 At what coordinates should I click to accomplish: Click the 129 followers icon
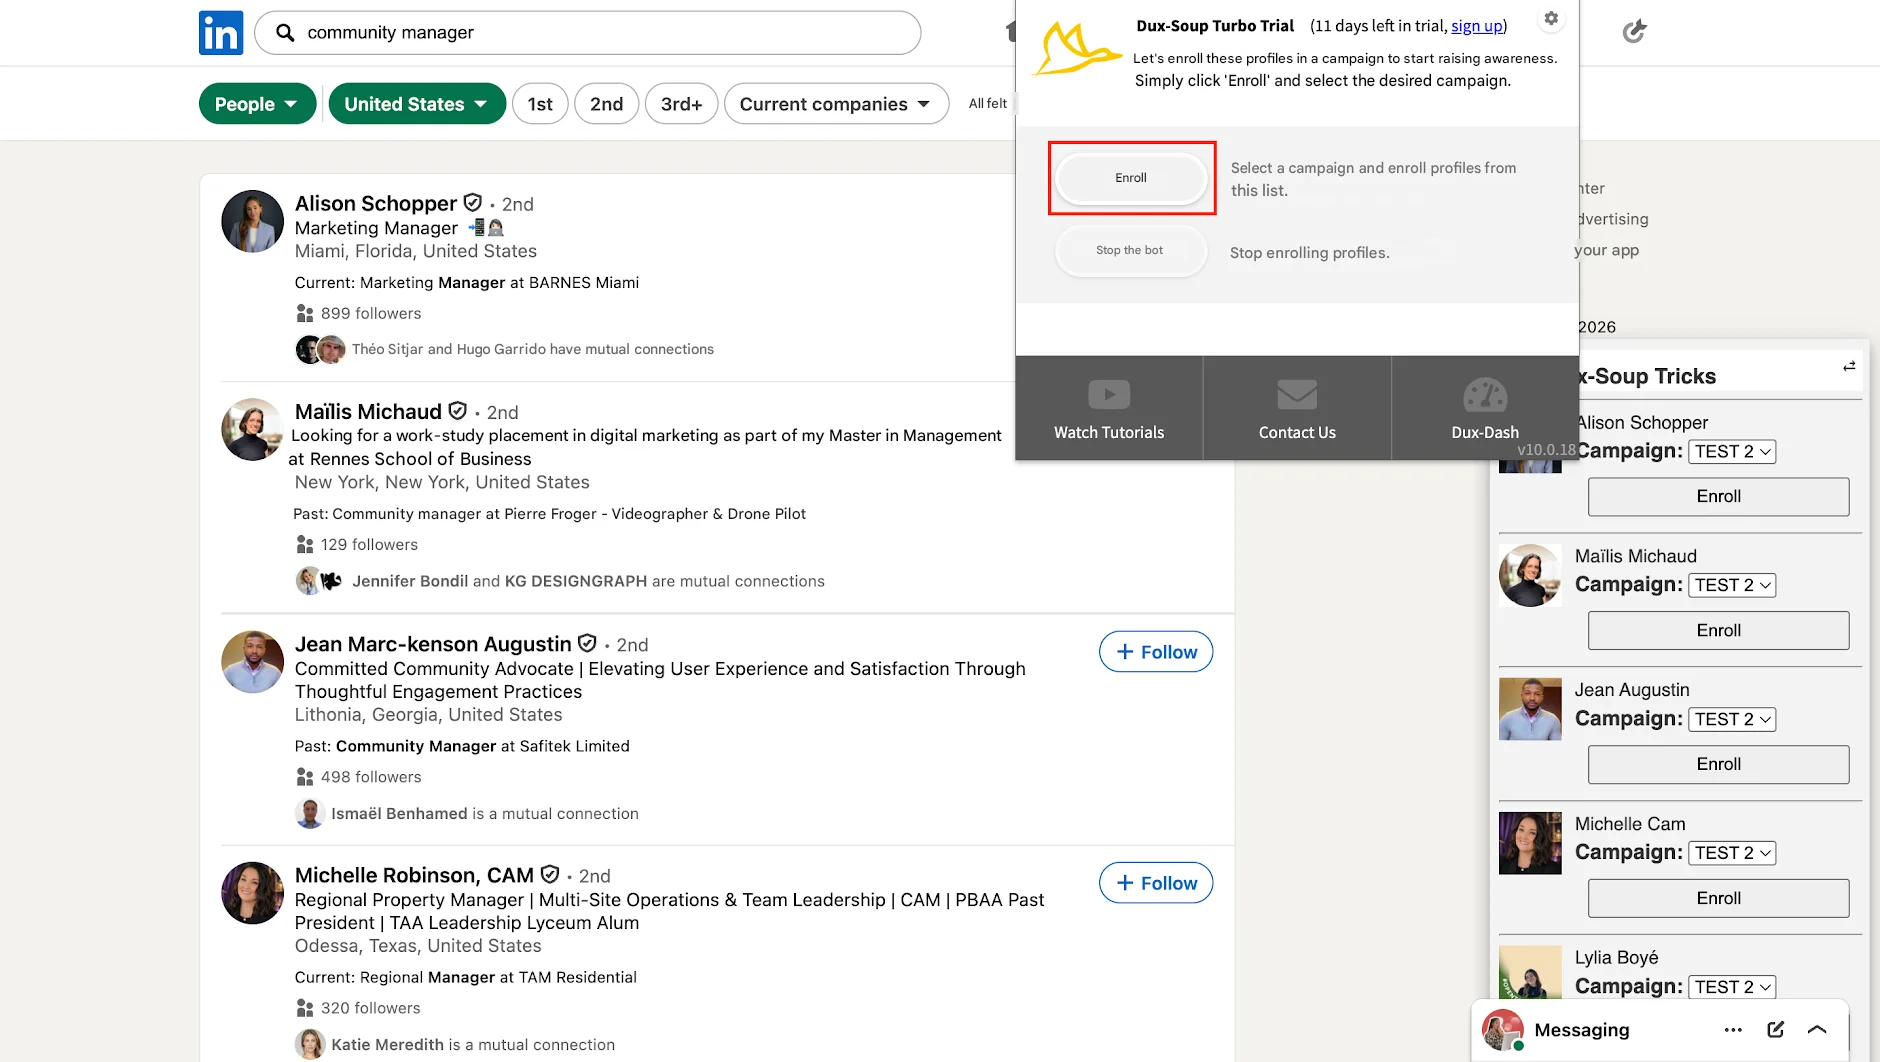pos(305,544)
